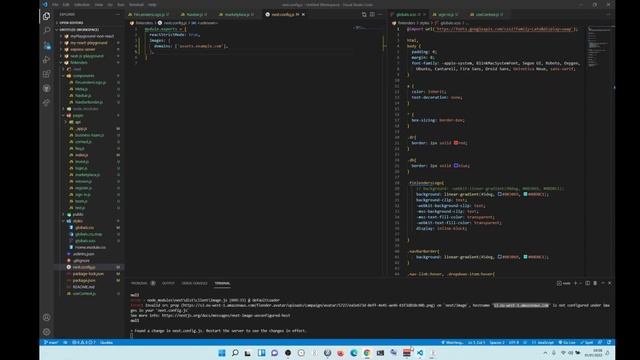Switch to the marketplace.js editor tab

(x=237, y=14)
